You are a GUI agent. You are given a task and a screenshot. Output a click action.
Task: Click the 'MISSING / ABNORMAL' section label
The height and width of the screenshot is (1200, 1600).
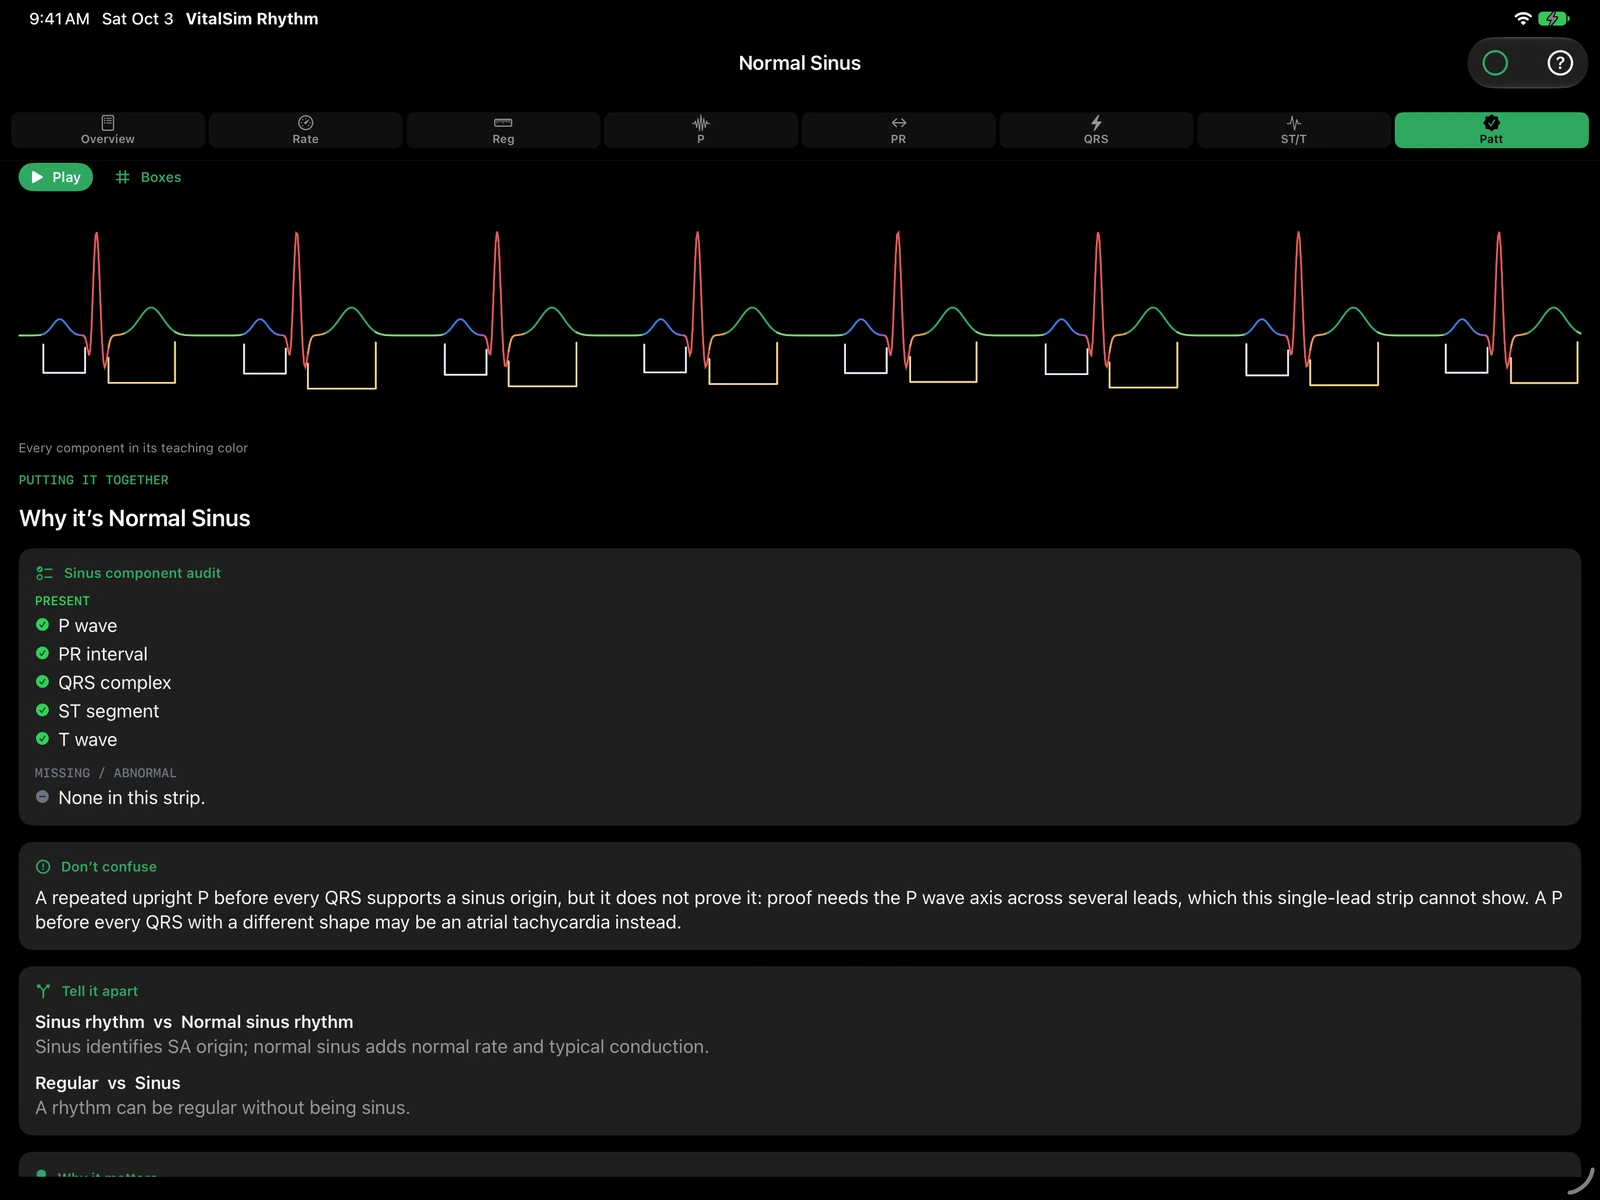pyautogui.click(x=106, y=773)
